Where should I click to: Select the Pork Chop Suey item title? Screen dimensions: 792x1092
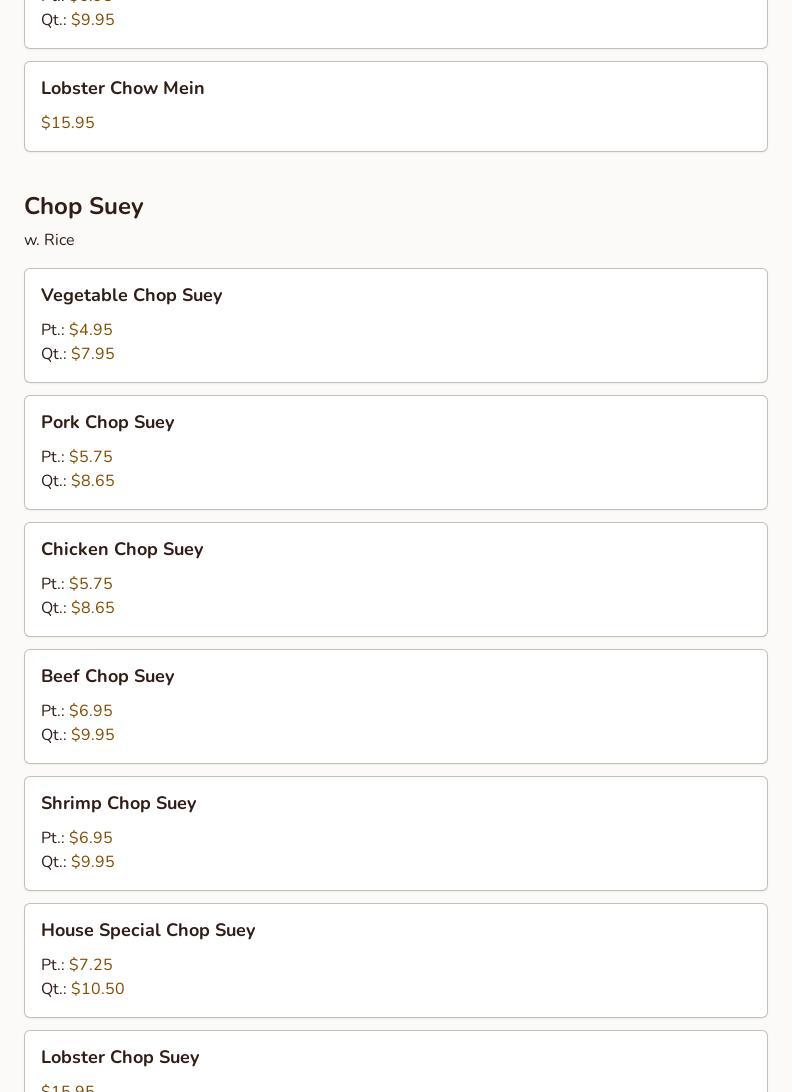107,422
